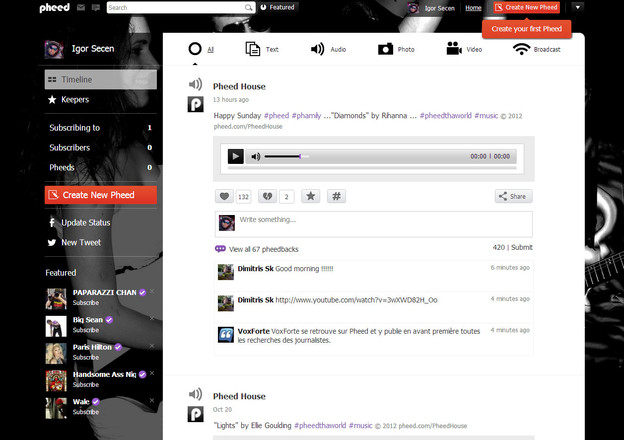Filter timeline by Photo
The height and width of the screenshot is (440, 624).
pyautogui.click(x=396, y=49)
